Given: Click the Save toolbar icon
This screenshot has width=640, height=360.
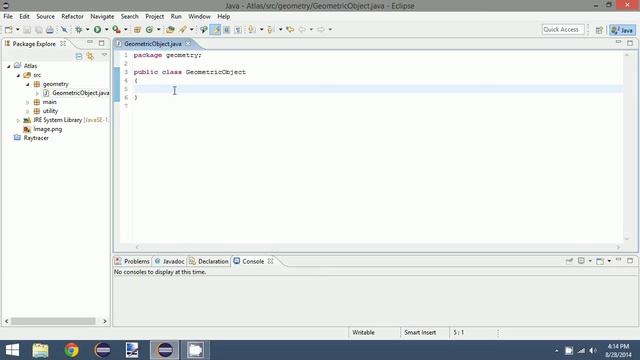Looking at the screenshot, I should [27, 29].
